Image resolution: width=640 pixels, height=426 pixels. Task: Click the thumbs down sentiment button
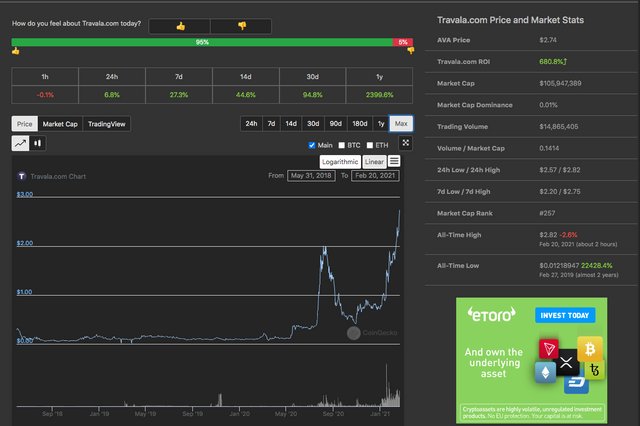(241, 25)
